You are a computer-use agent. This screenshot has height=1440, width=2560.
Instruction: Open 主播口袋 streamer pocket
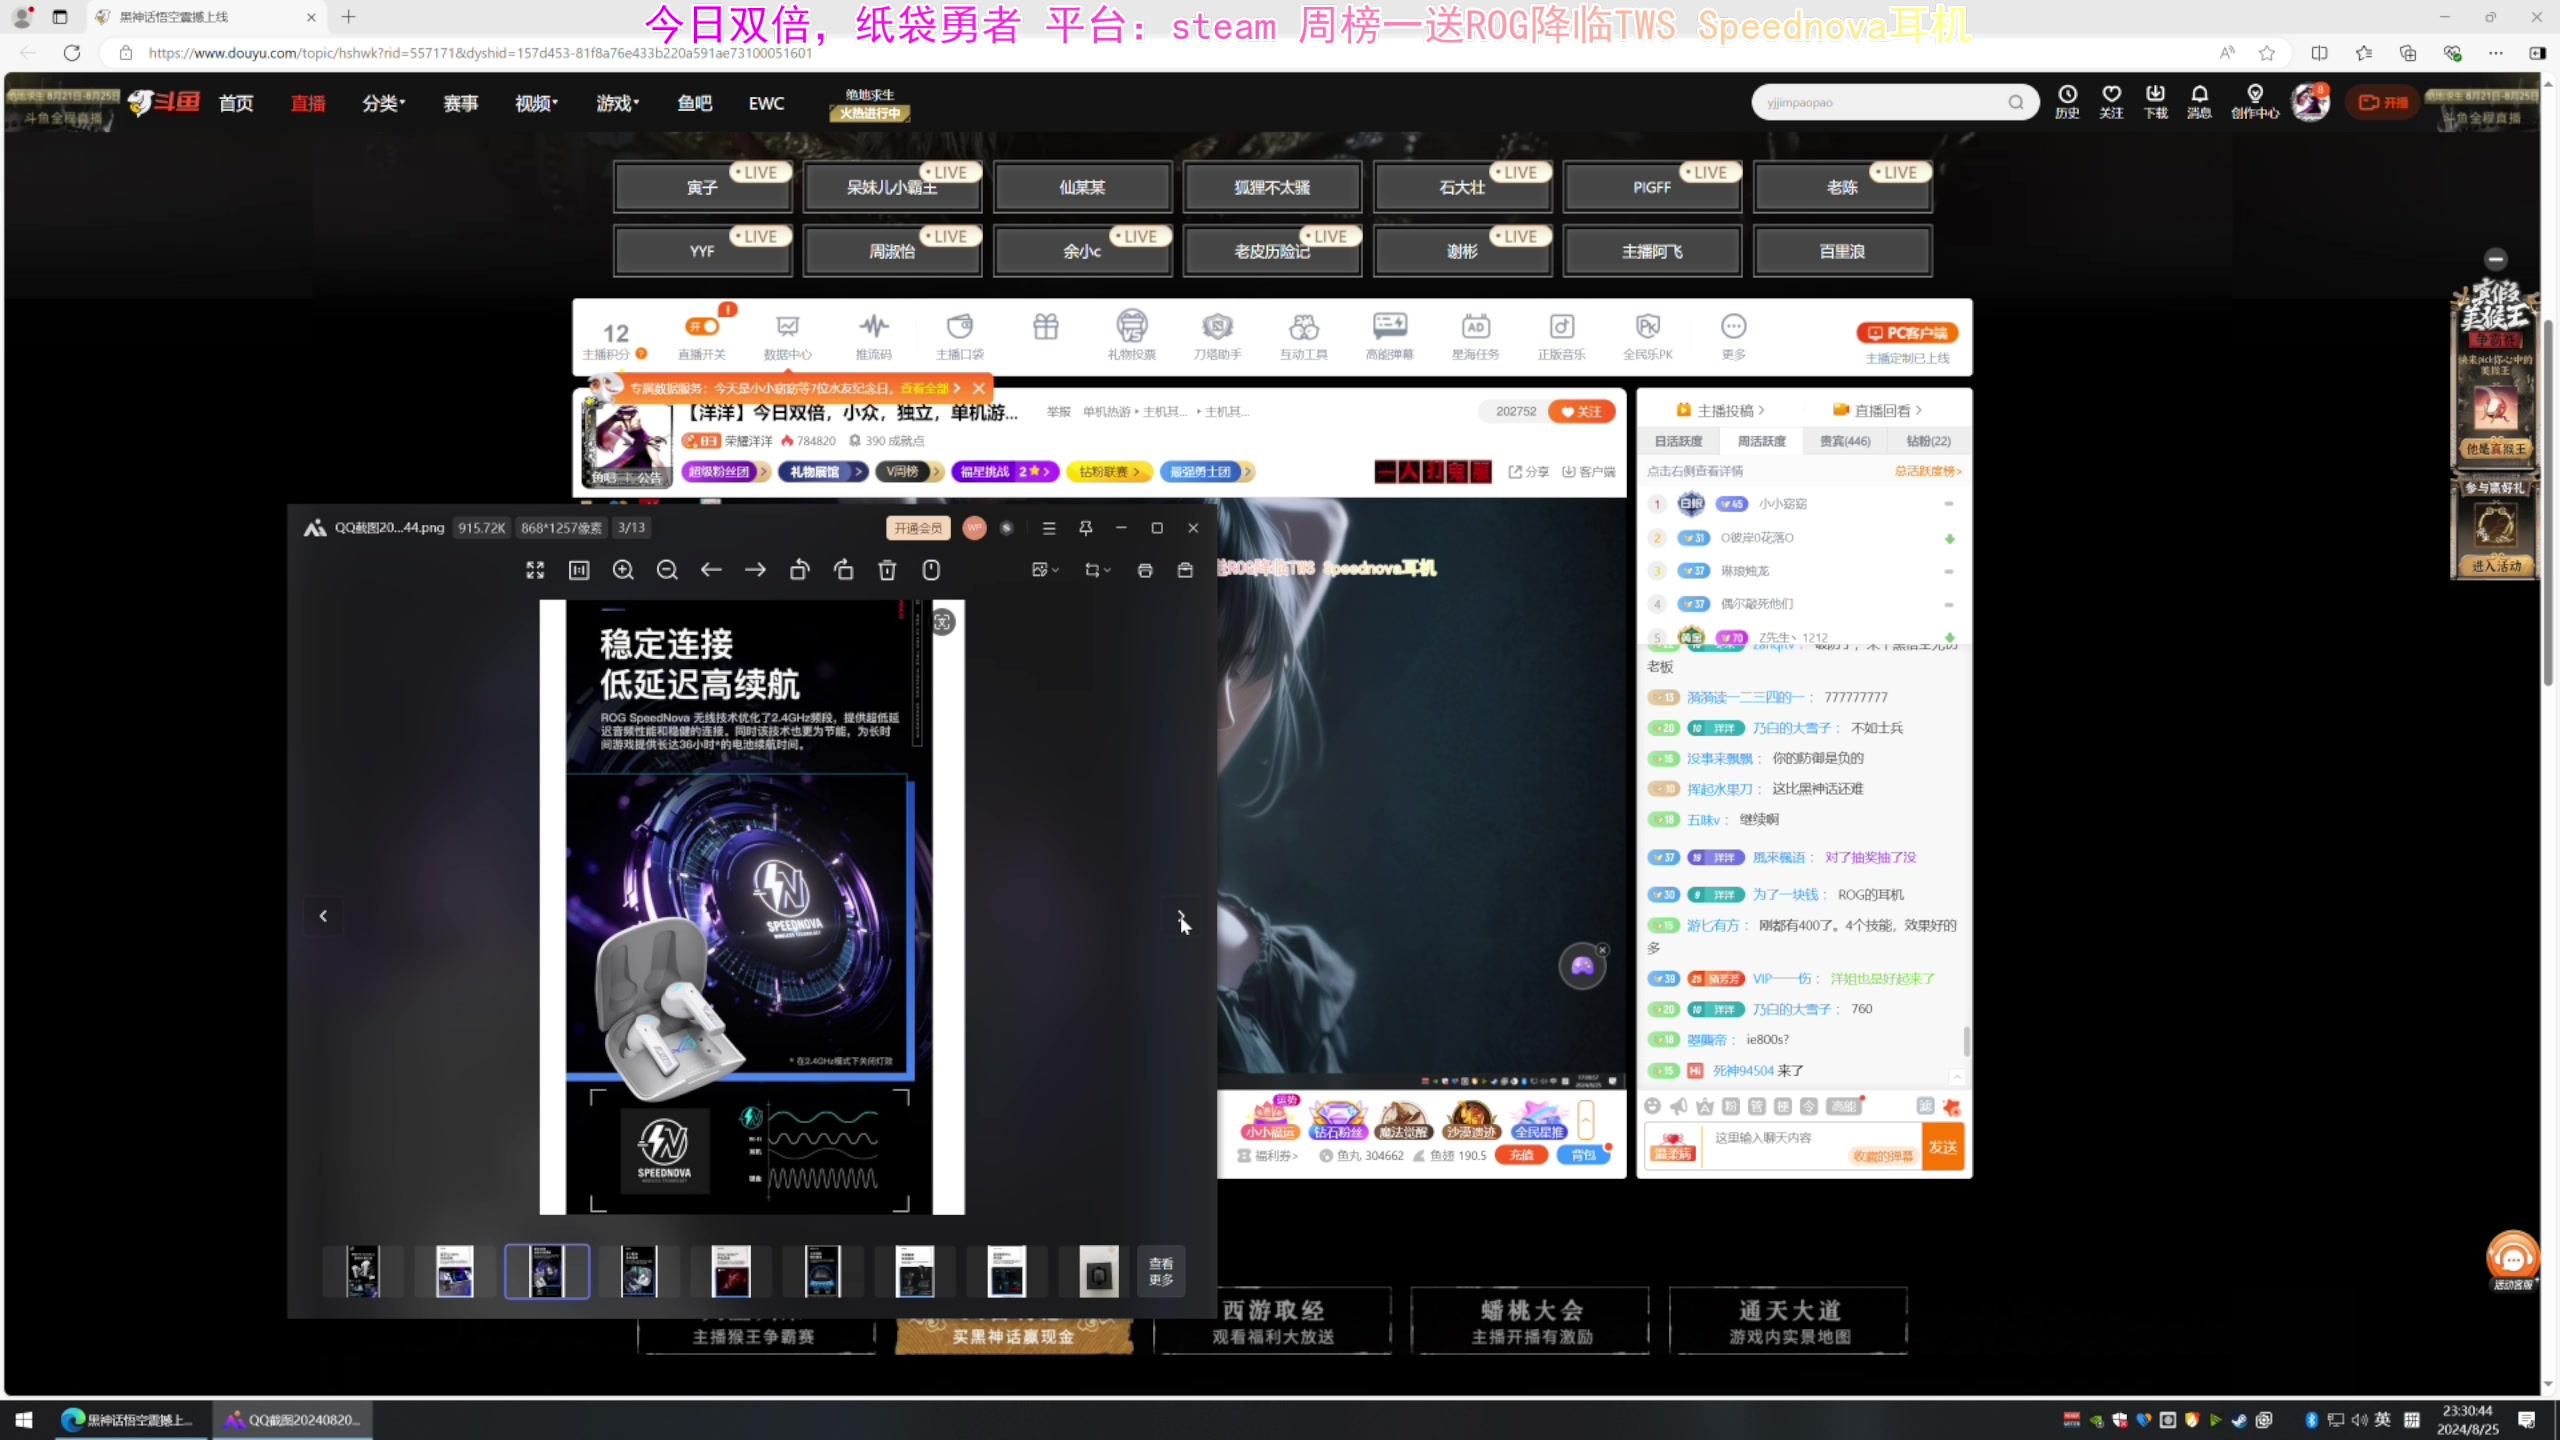pyautogui.click(x=960, y=337)
